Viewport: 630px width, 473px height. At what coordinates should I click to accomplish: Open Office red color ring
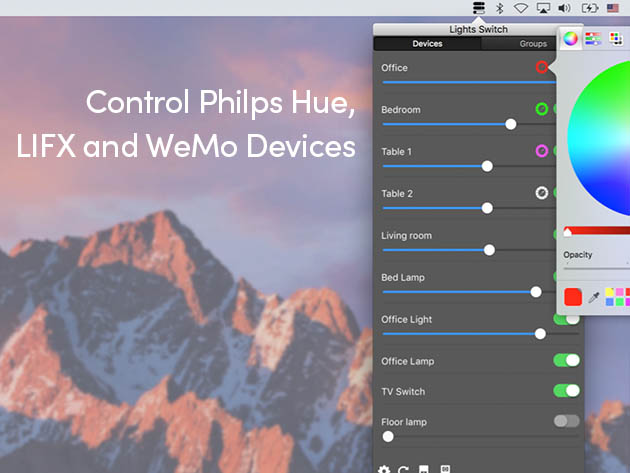542,67
